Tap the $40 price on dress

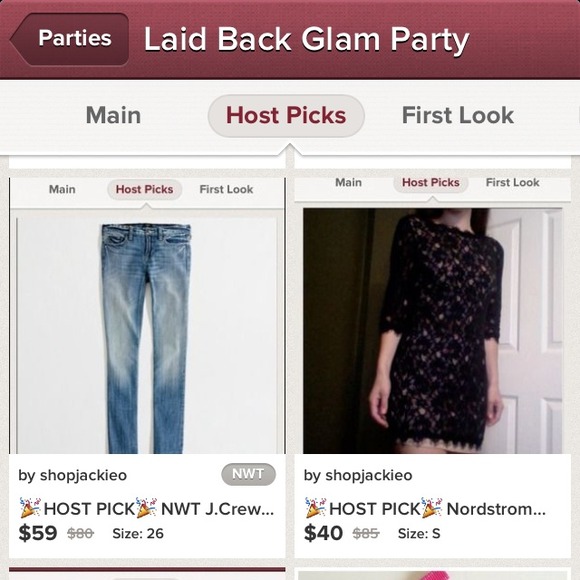click(323, 533)
